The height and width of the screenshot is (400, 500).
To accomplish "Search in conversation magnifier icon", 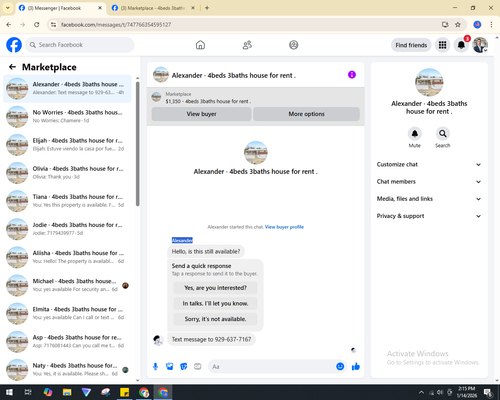I will pyautogui.click(x=443, y=134).
